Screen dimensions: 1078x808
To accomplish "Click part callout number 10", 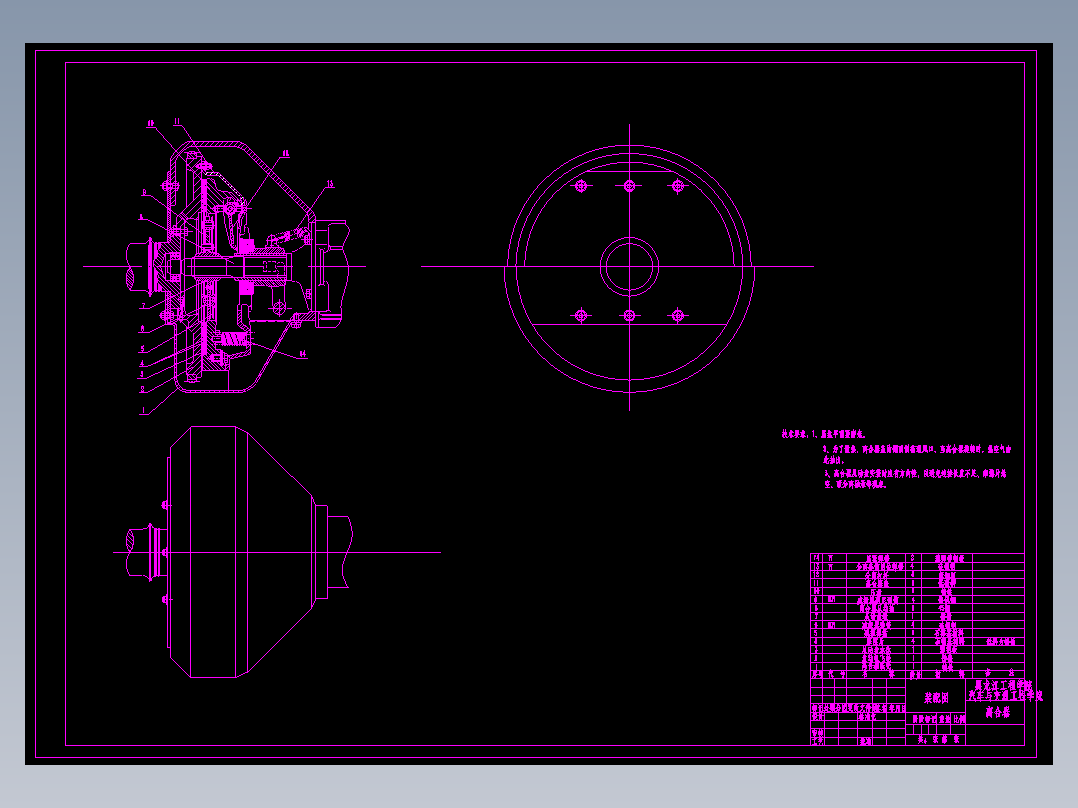I will [150, 124].
